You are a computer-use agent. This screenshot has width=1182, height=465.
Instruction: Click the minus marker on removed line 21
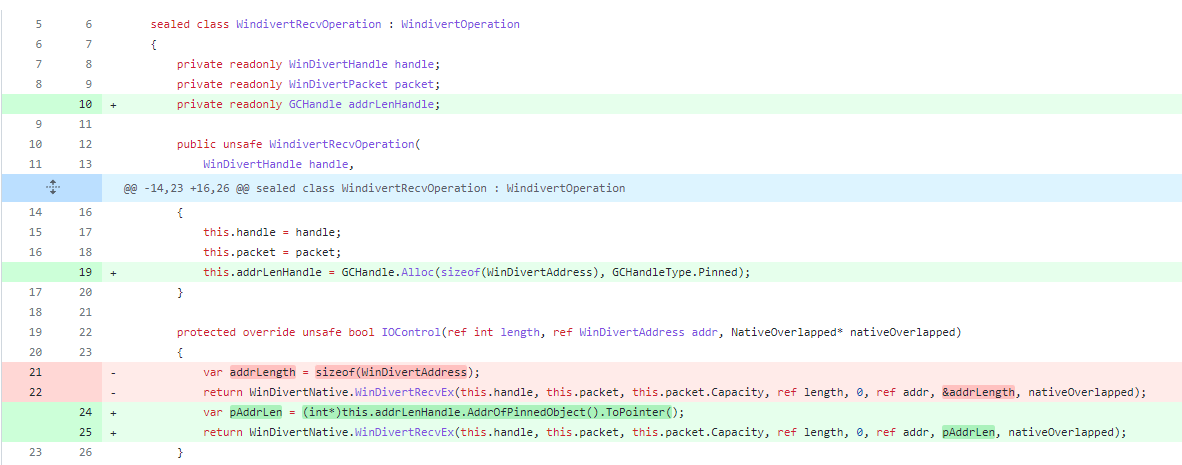coord(113,372)
